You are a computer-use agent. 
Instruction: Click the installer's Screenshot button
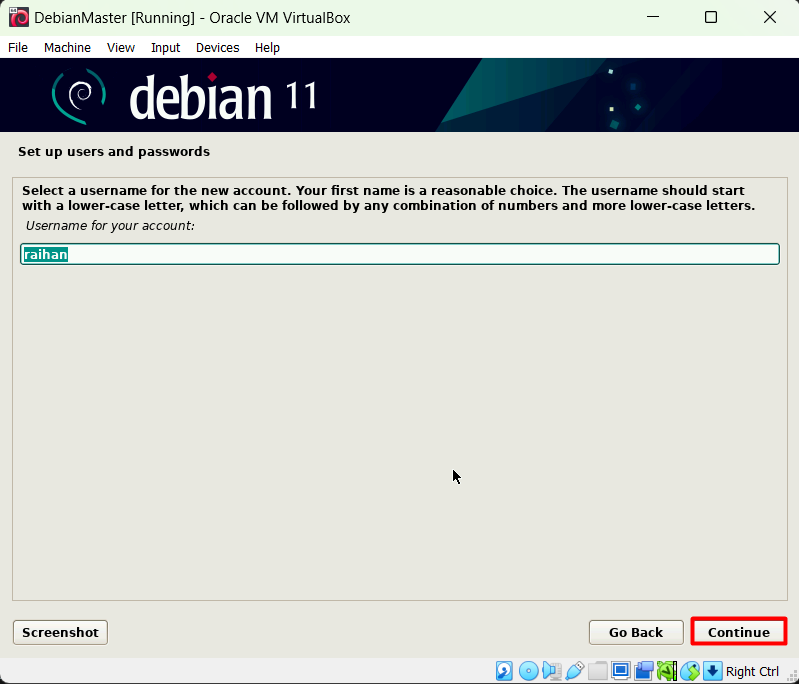60,632
